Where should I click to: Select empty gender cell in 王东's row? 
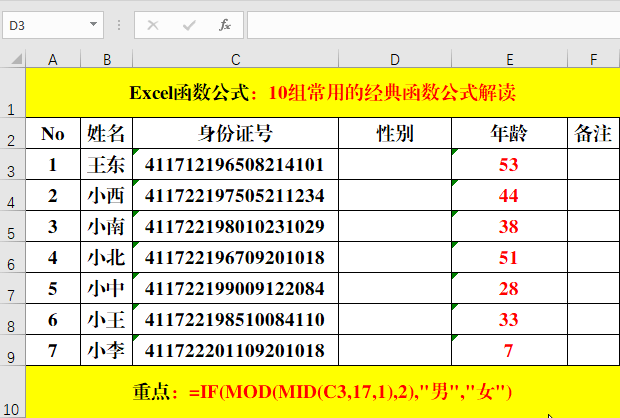point(395,165)
